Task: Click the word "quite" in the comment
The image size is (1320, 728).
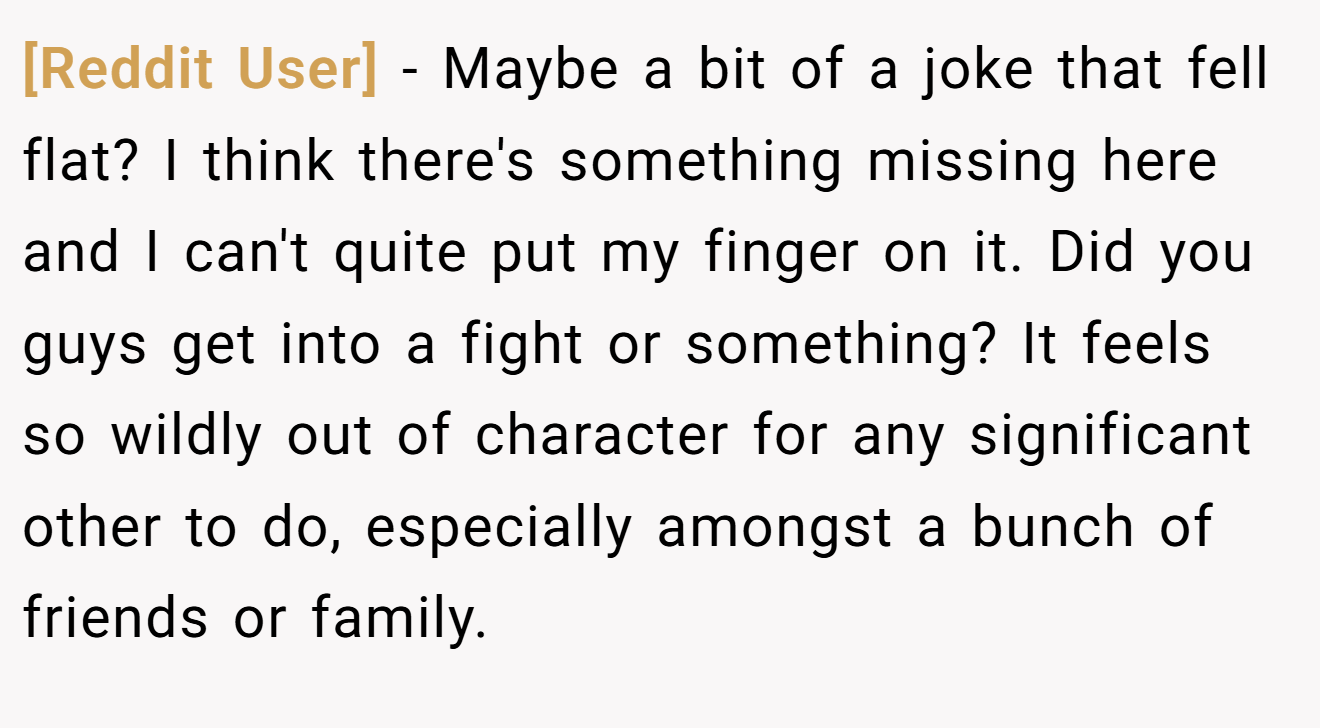Action: tap(400, 253)
